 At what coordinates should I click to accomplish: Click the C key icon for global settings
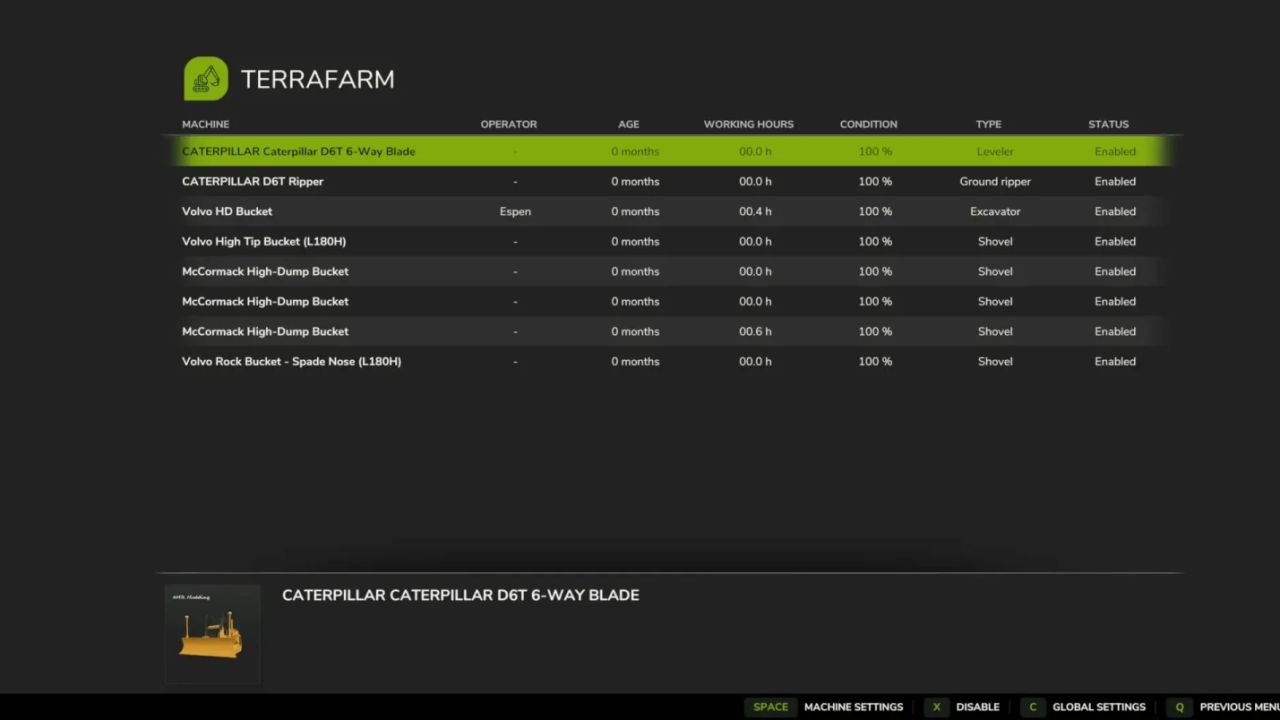coord(1032,707)
